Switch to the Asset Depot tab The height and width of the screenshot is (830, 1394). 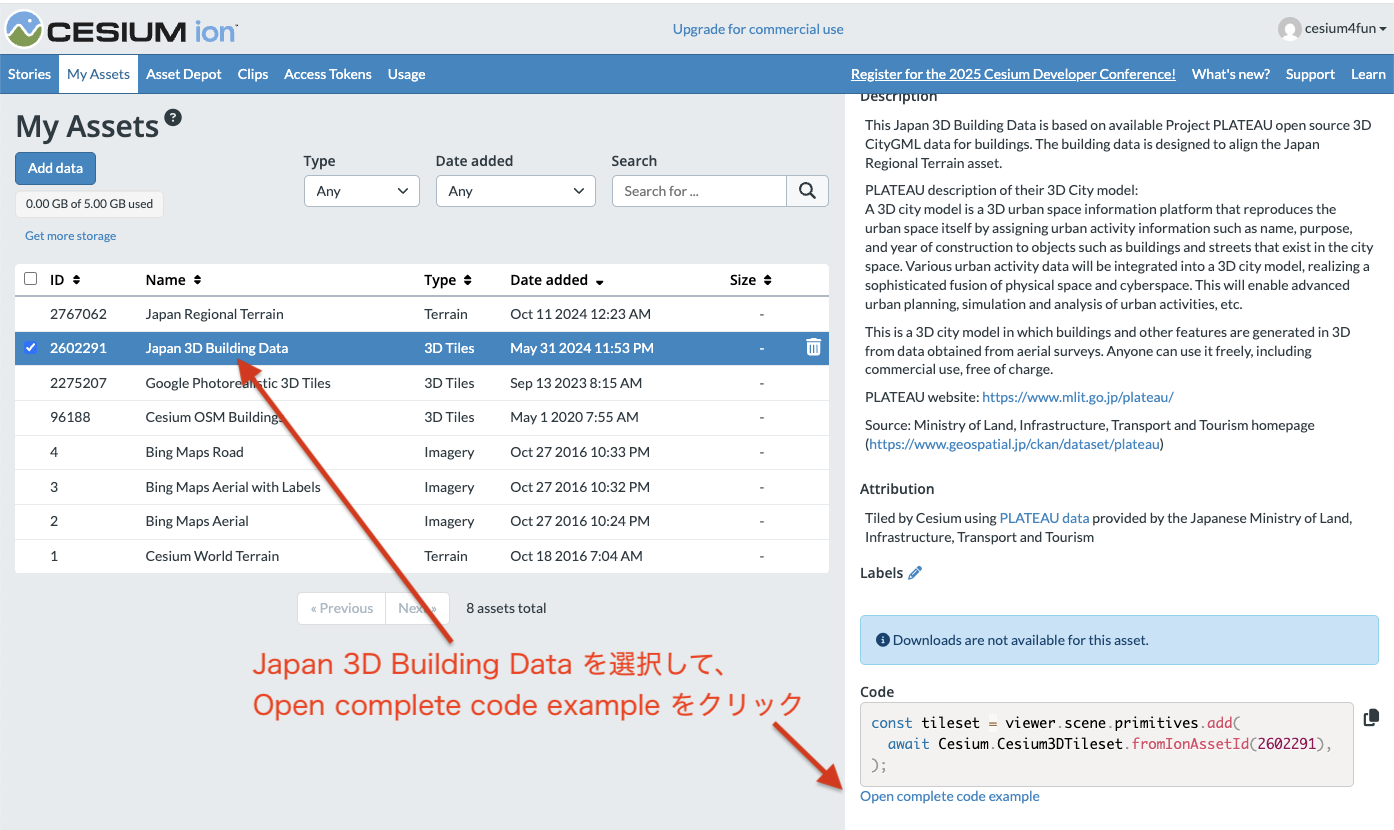183,73
